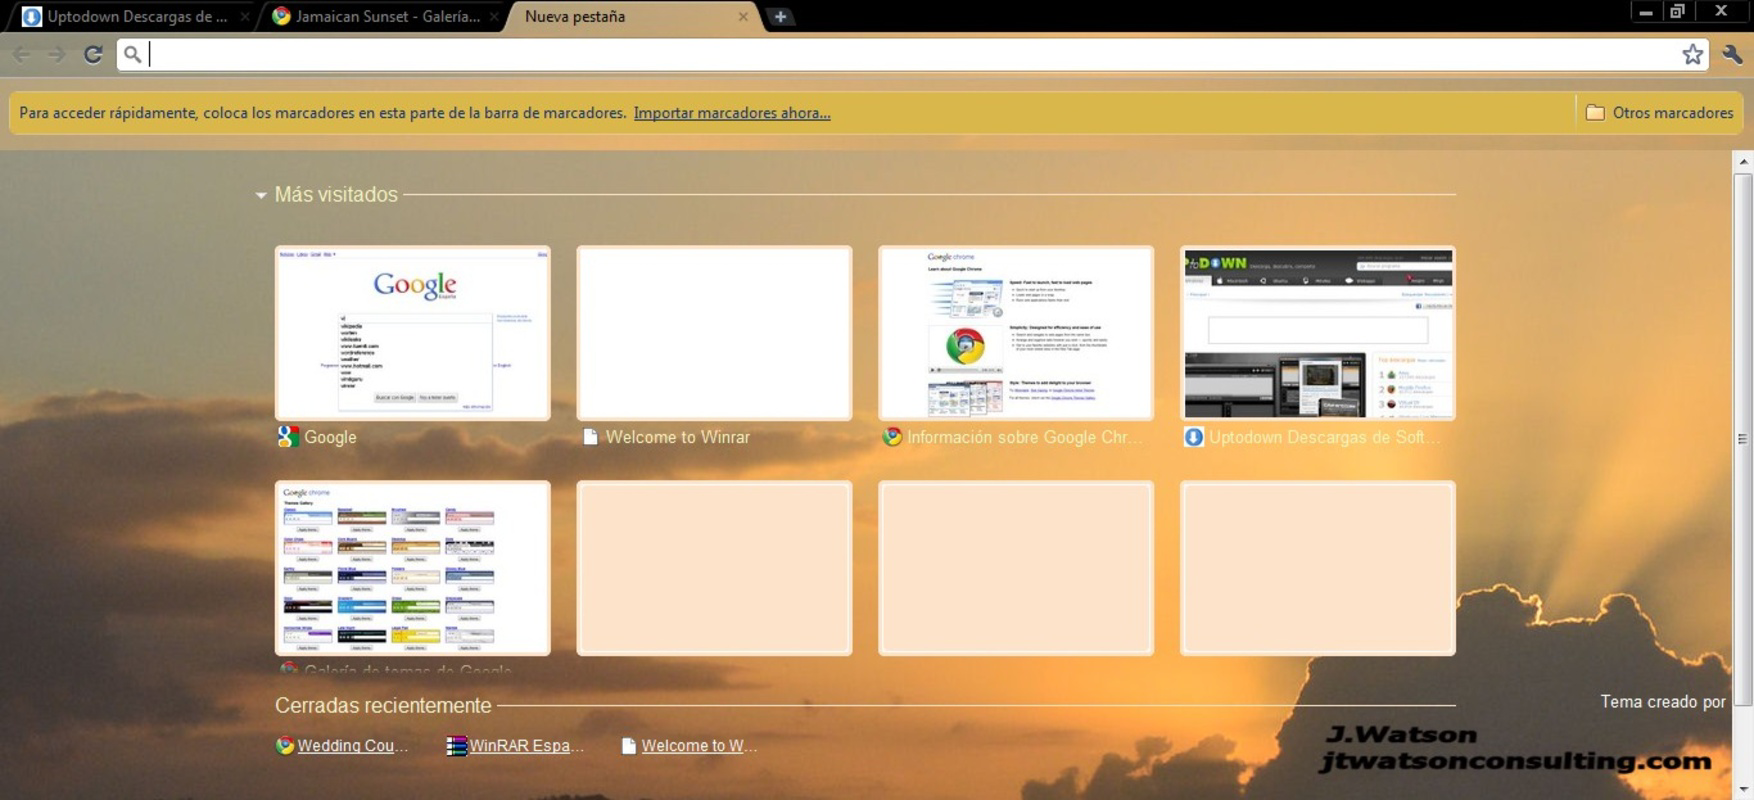Image resolution: width=1754 pixels, height=800 pixels.
Task: Switch to the Jamaican Sunset - Galería tab
Action: pyautogui.click(x=386, y=17)
